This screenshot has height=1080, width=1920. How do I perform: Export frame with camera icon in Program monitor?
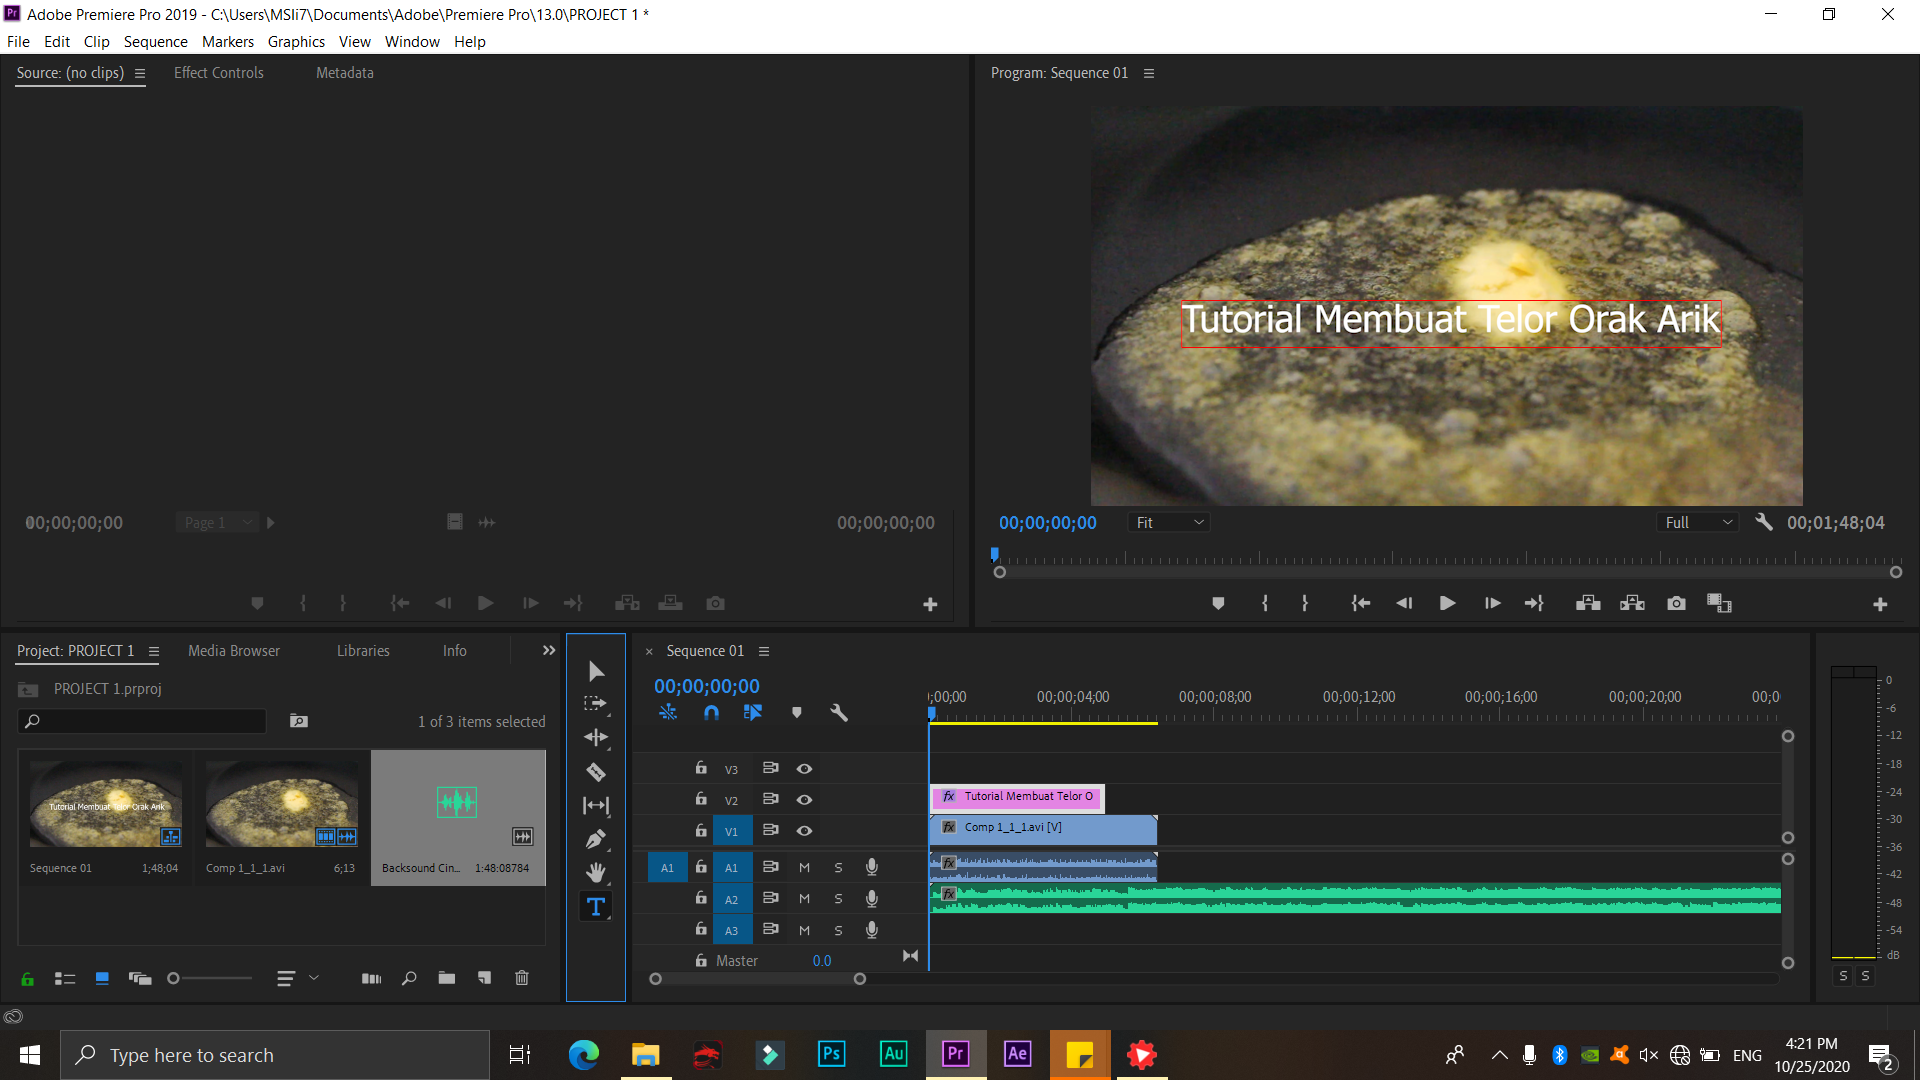pos(1677,603)
